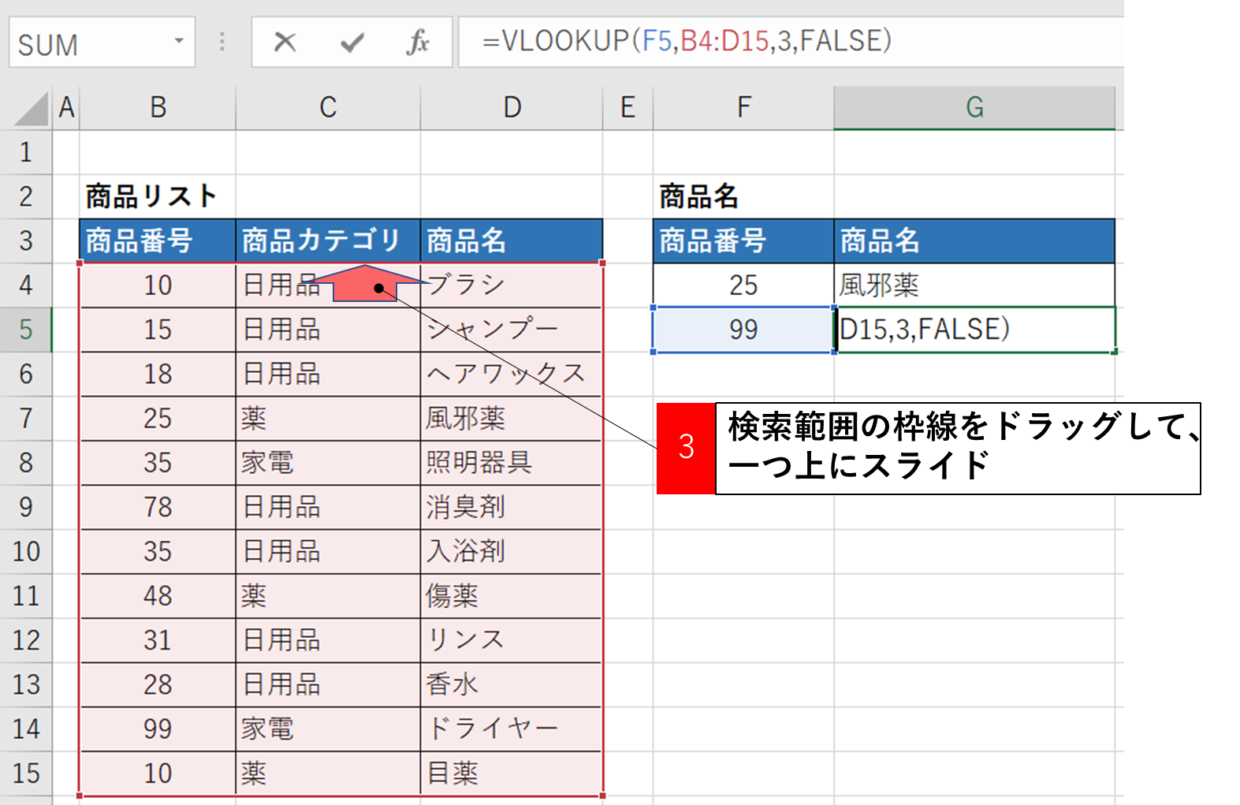The image size is (1240, 805).
Task: Click the 商品名 title in cell F2
Action: pyautogui.click(x=743, y=196)
